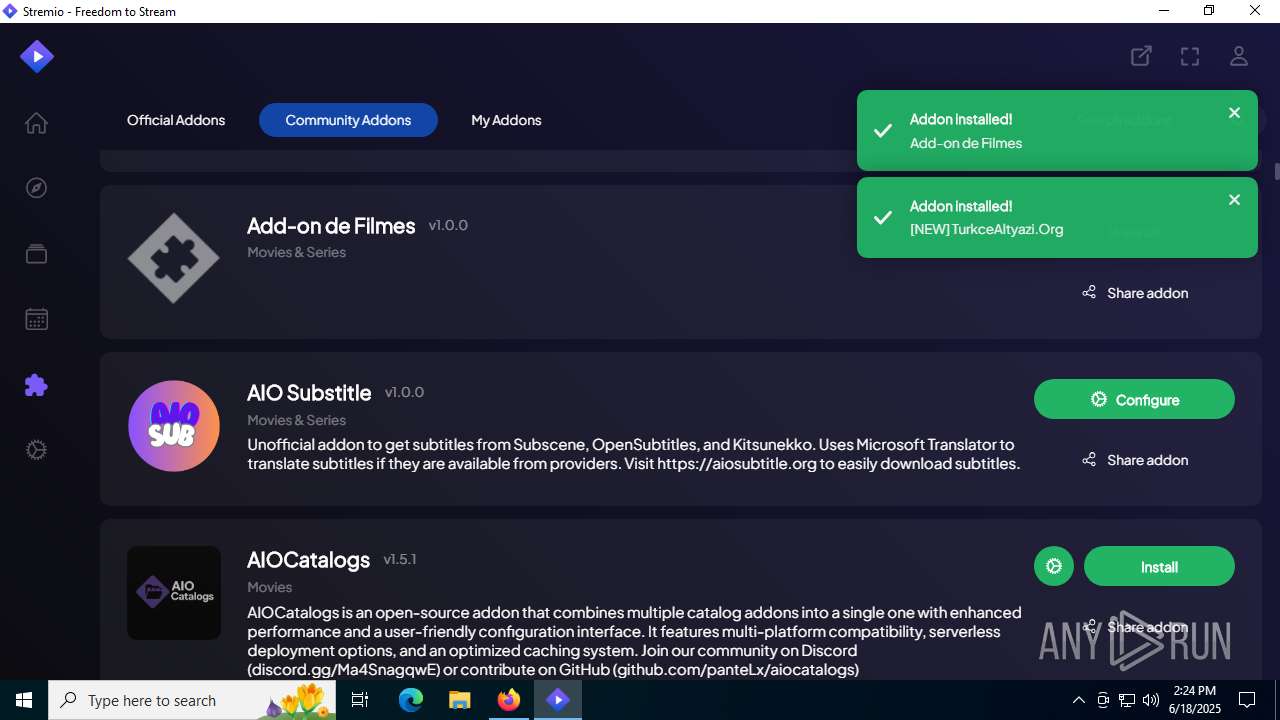Switch to Official Addons tab
1280x720 pixels.
click(176, 120)
